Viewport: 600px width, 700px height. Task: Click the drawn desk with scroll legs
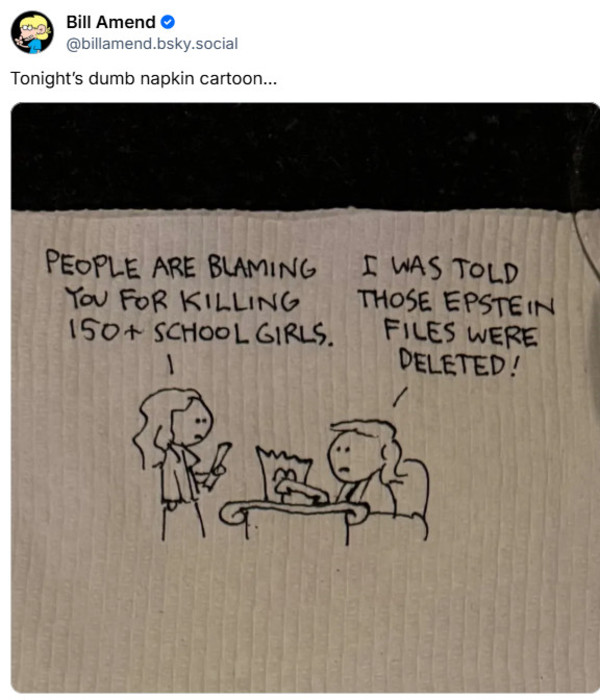point(294,518)
